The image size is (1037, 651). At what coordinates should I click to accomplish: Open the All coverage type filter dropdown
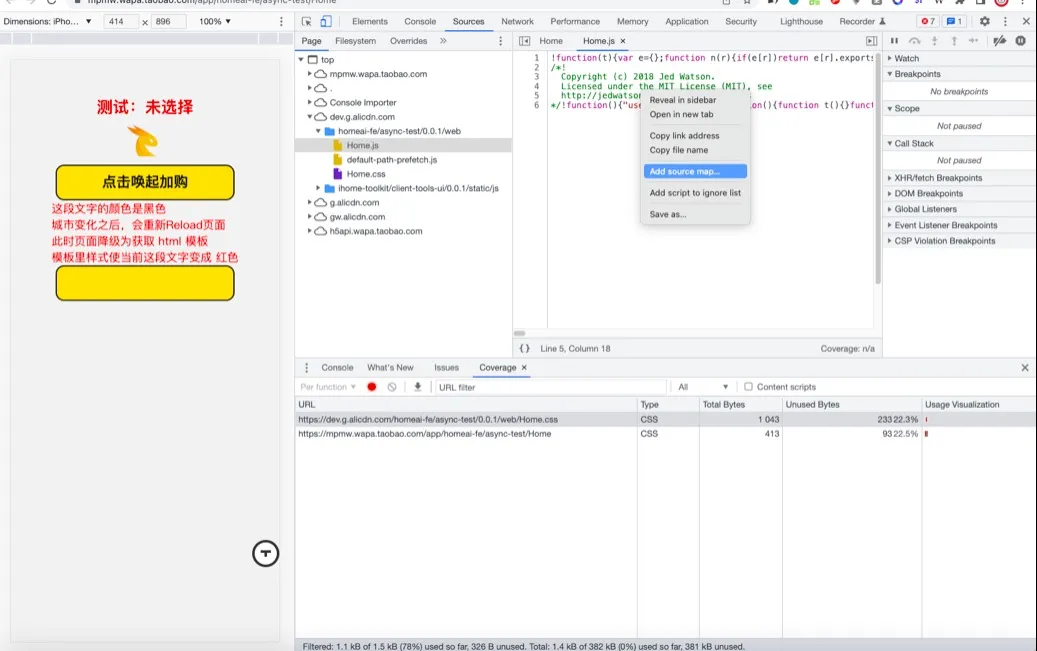pos(702,387)
